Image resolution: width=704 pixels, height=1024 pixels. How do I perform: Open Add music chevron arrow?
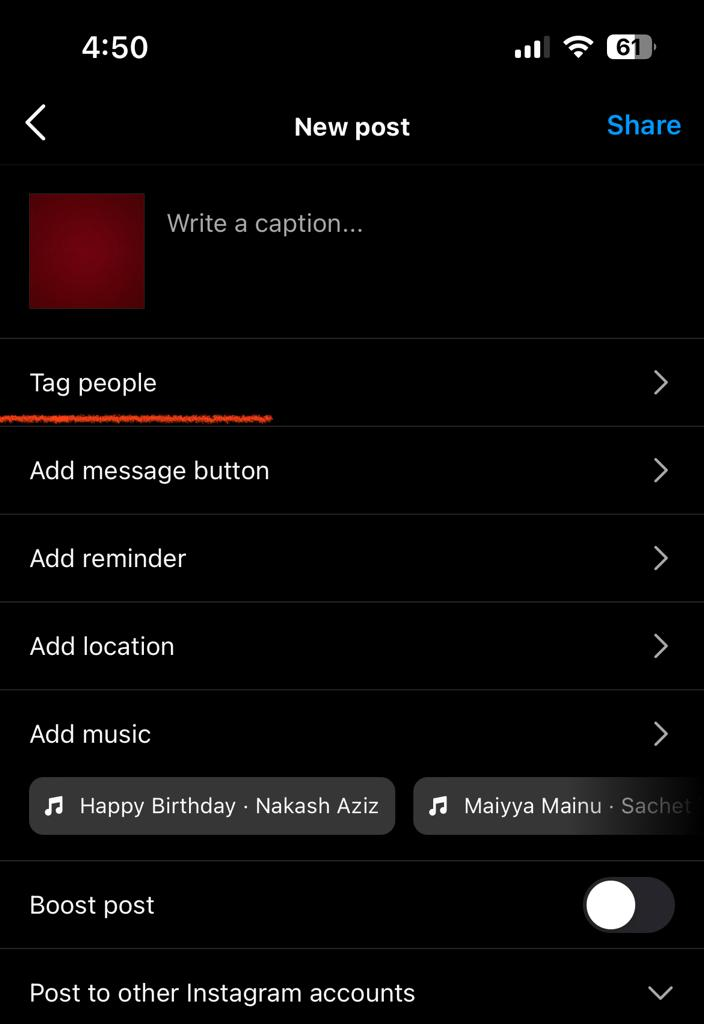(661, 734)
